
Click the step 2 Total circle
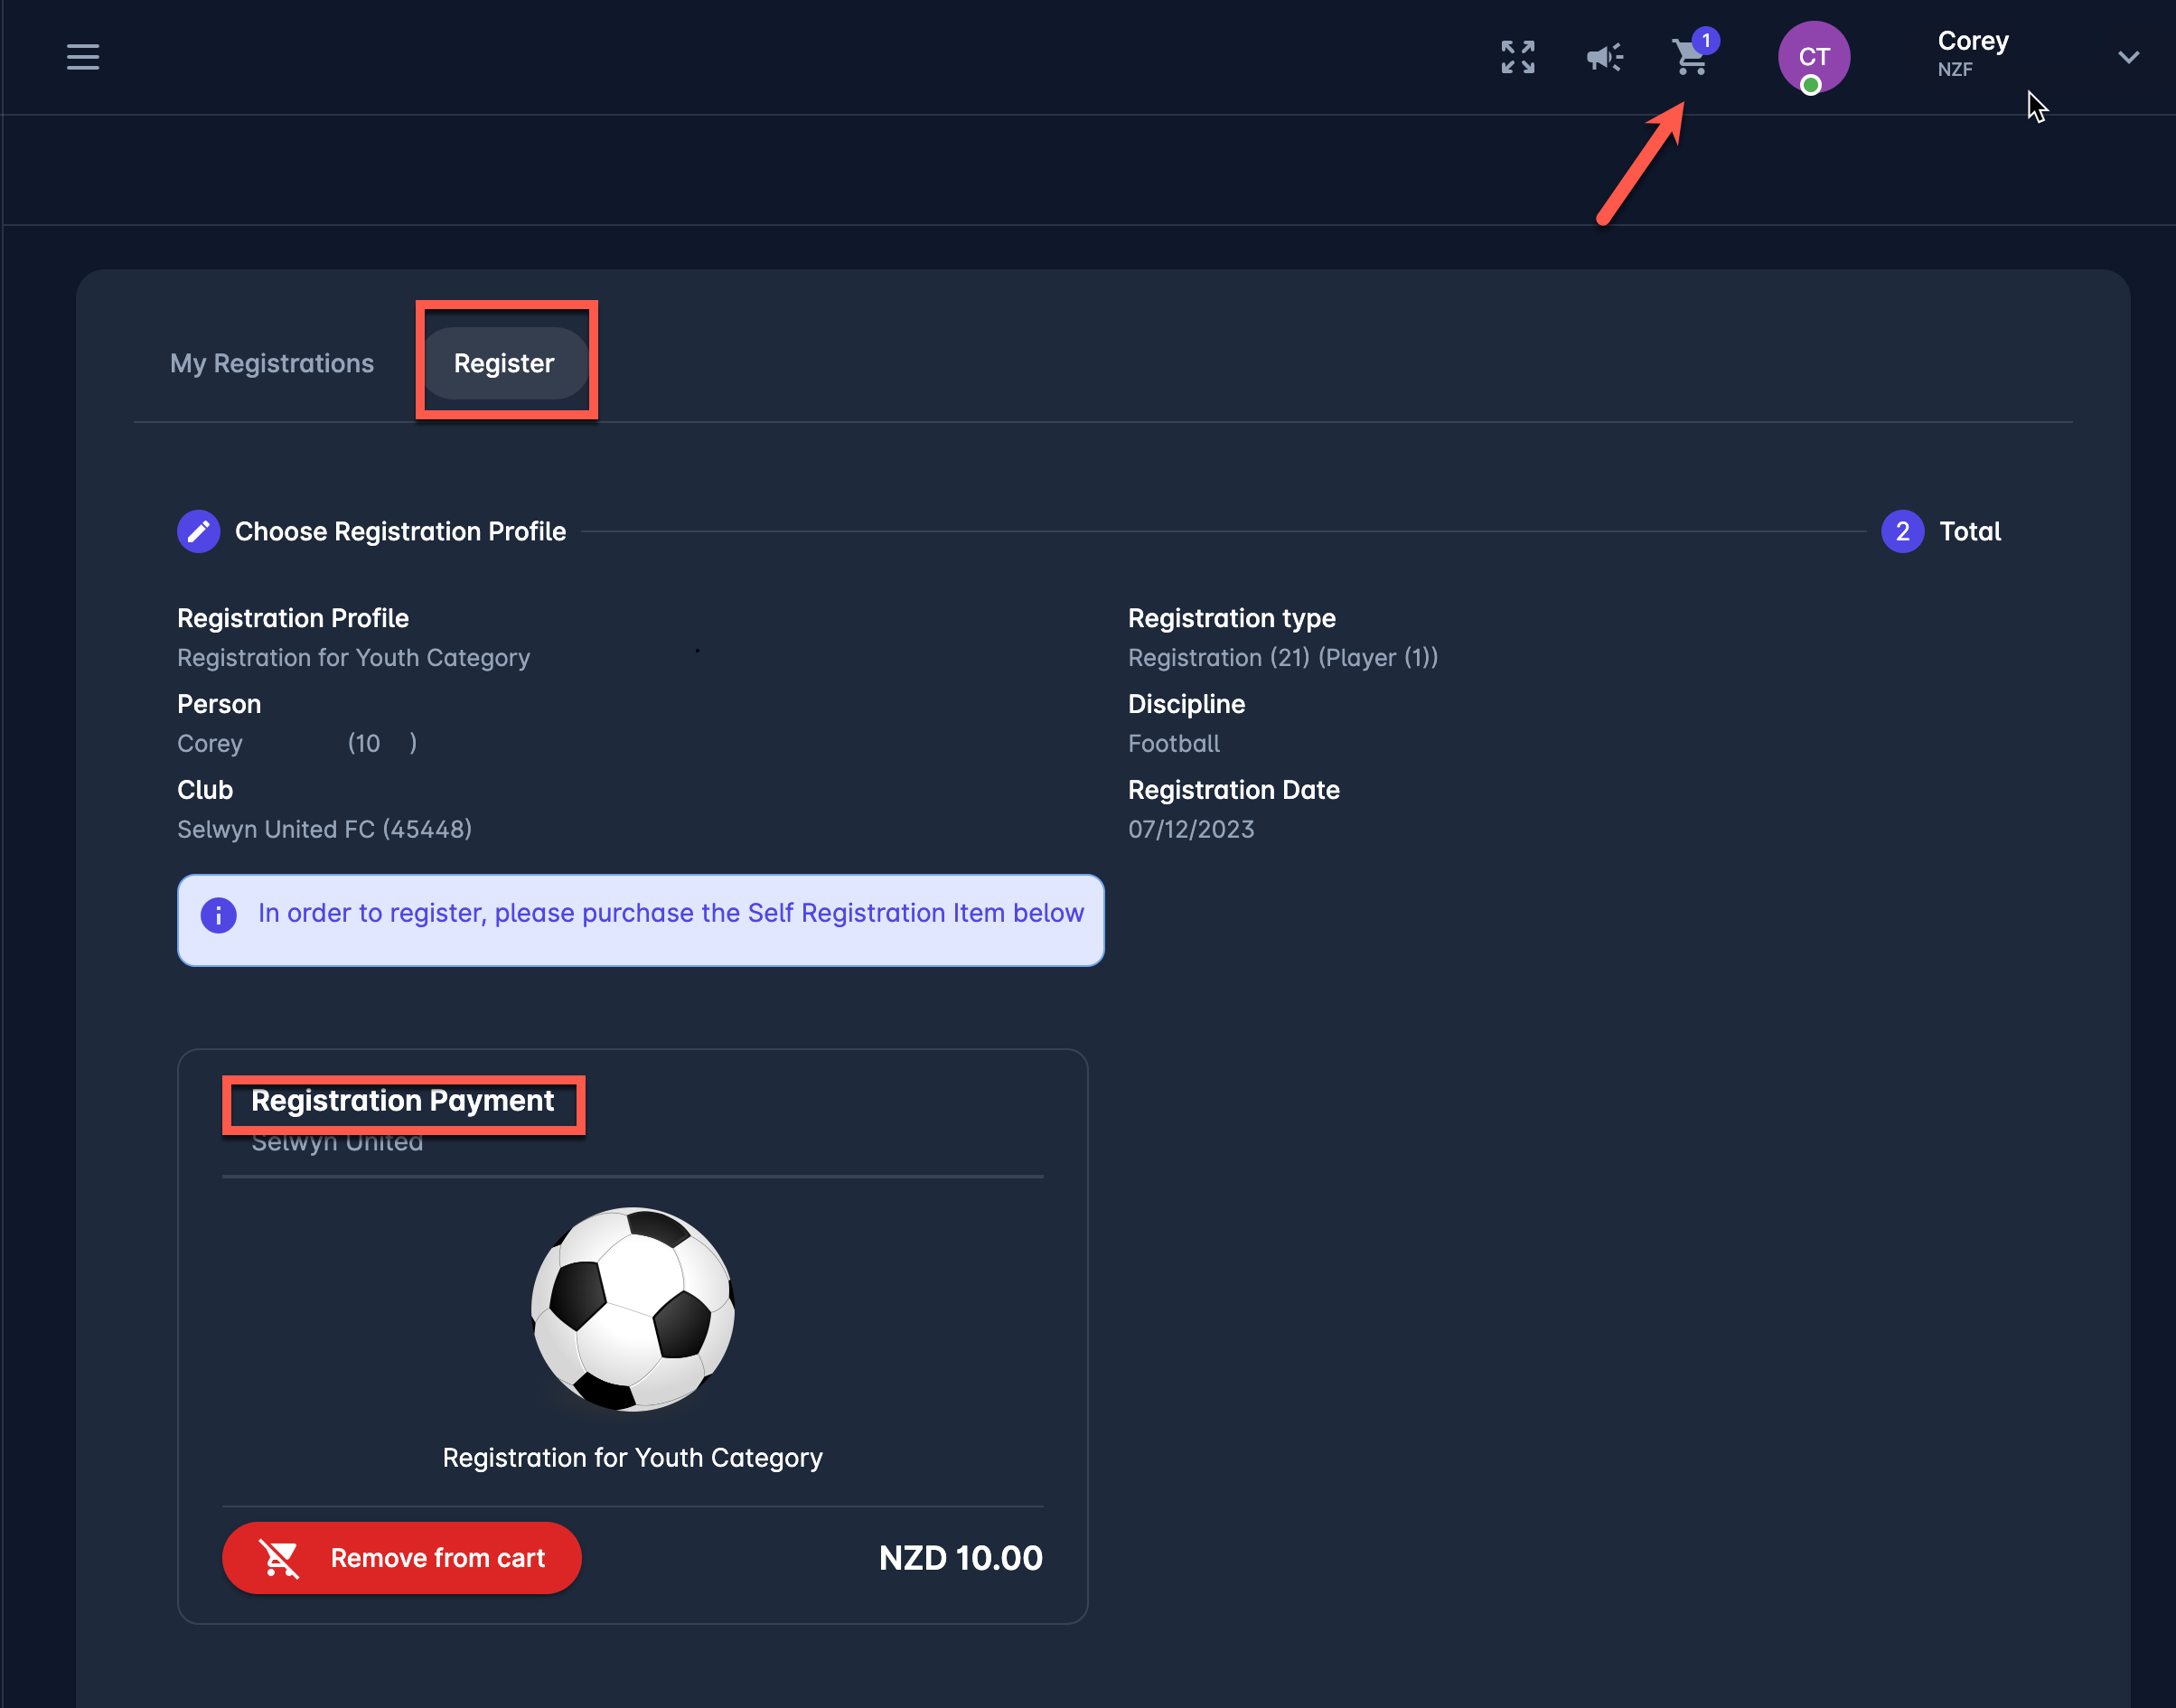point(1902,531)
